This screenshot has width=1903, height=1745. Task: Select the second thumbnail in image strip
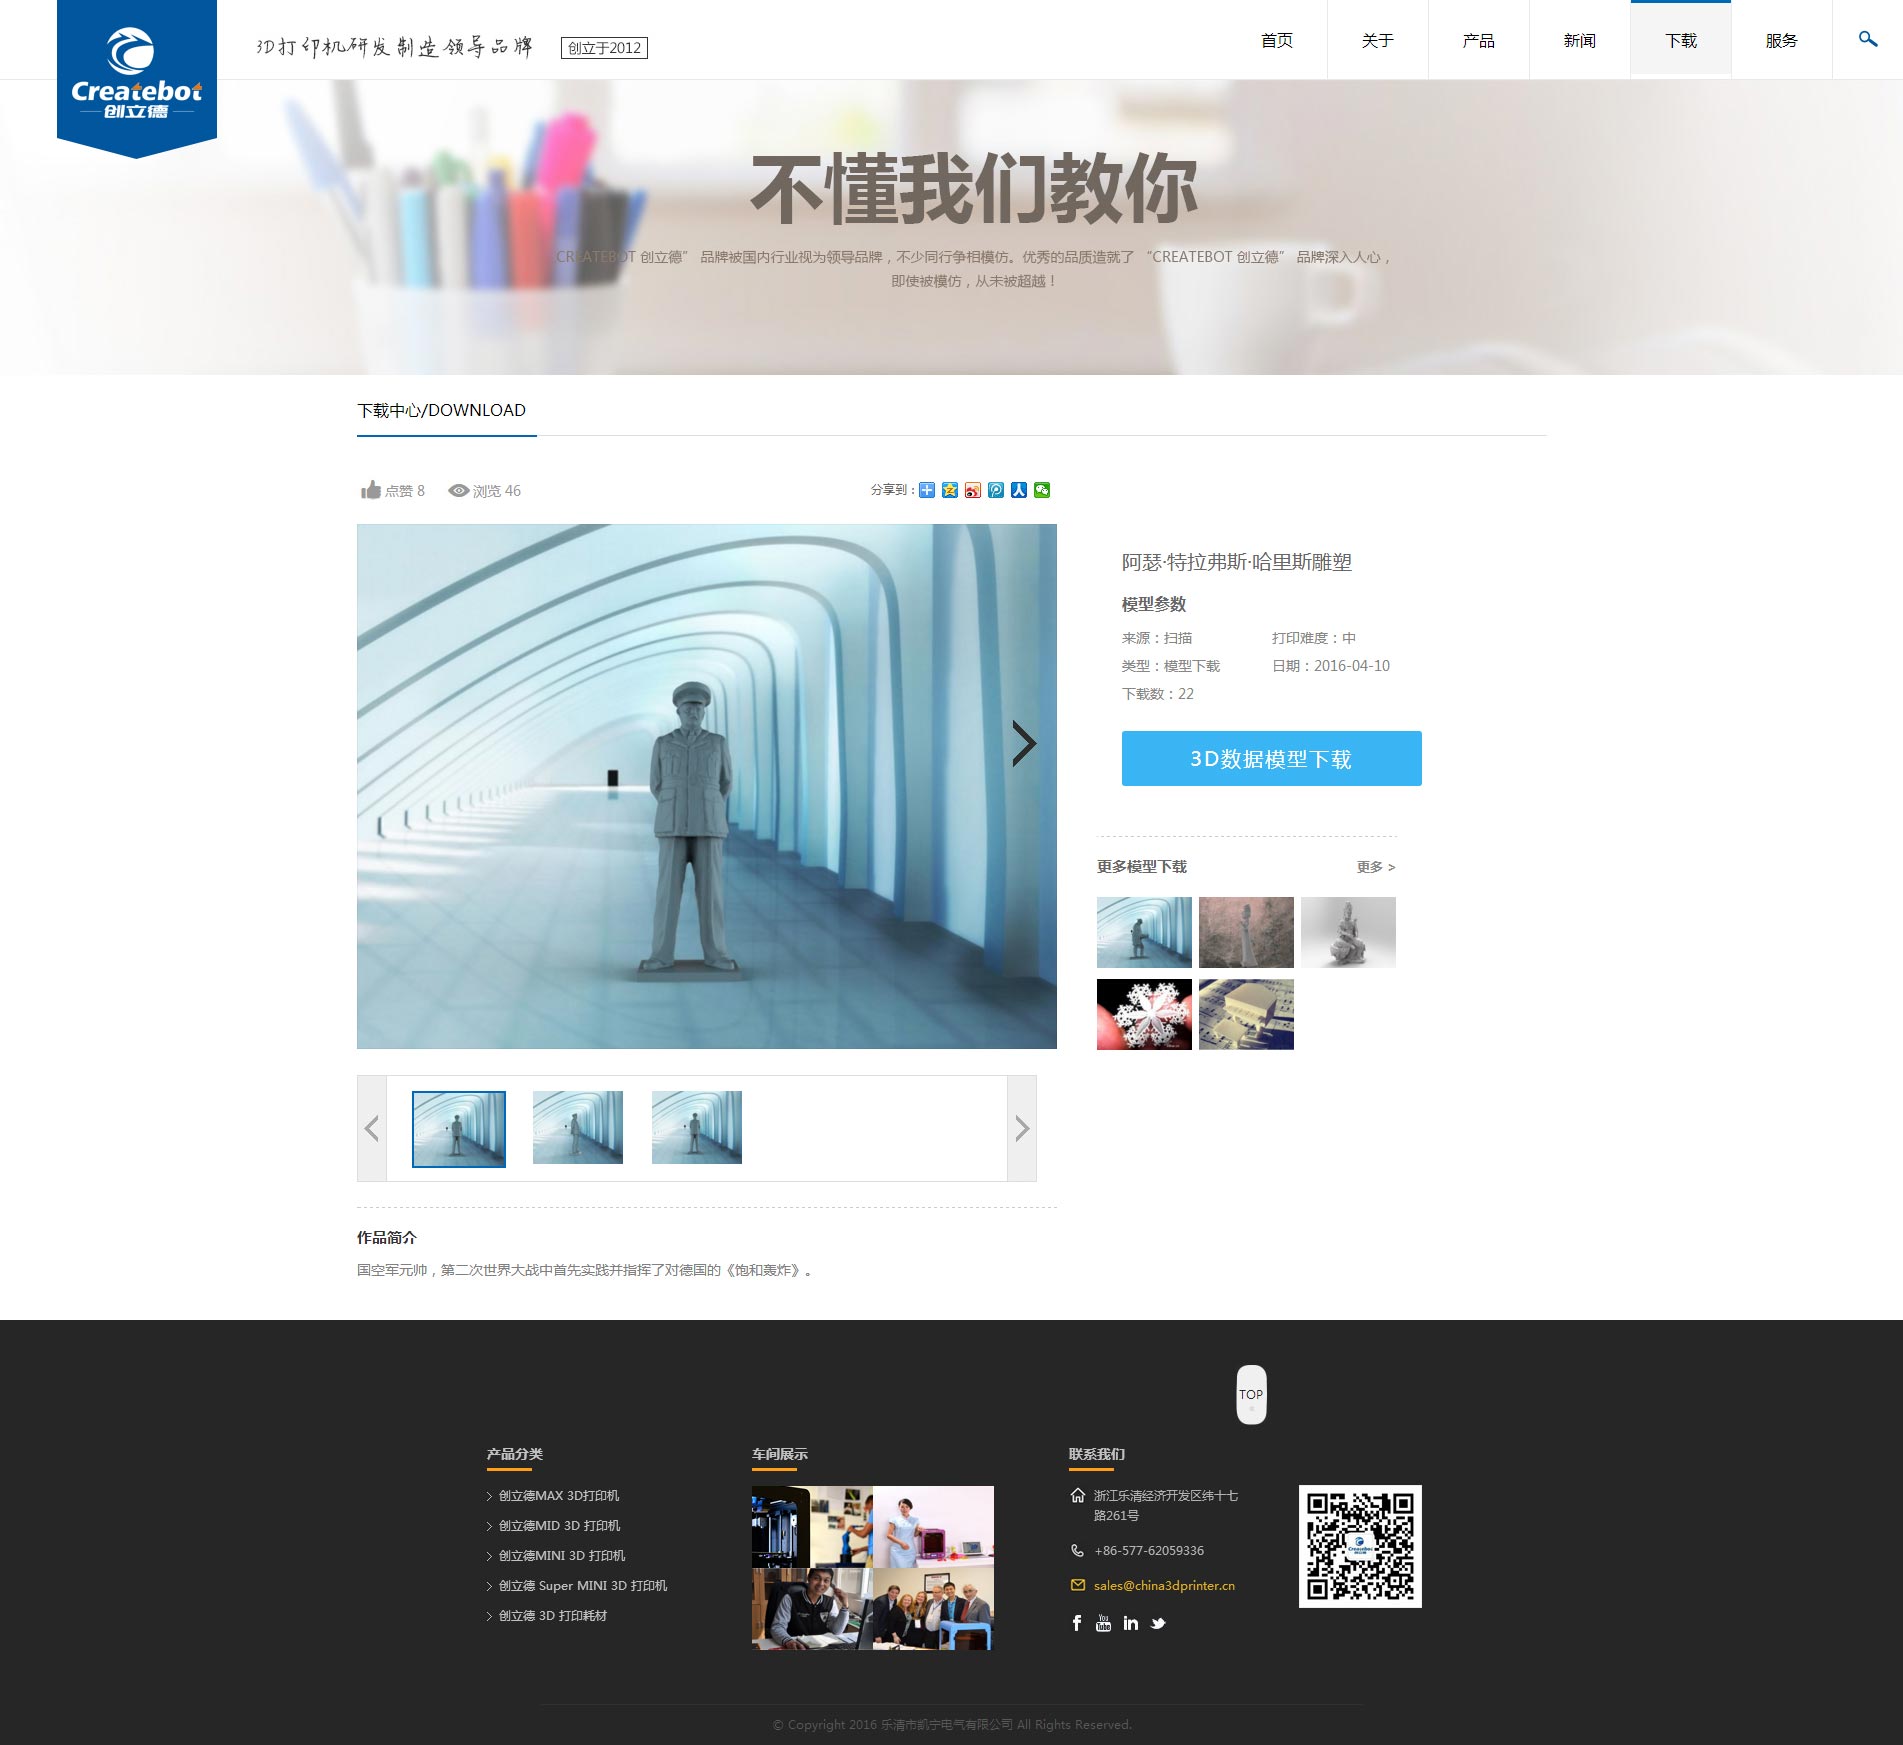click(578, 1128)
